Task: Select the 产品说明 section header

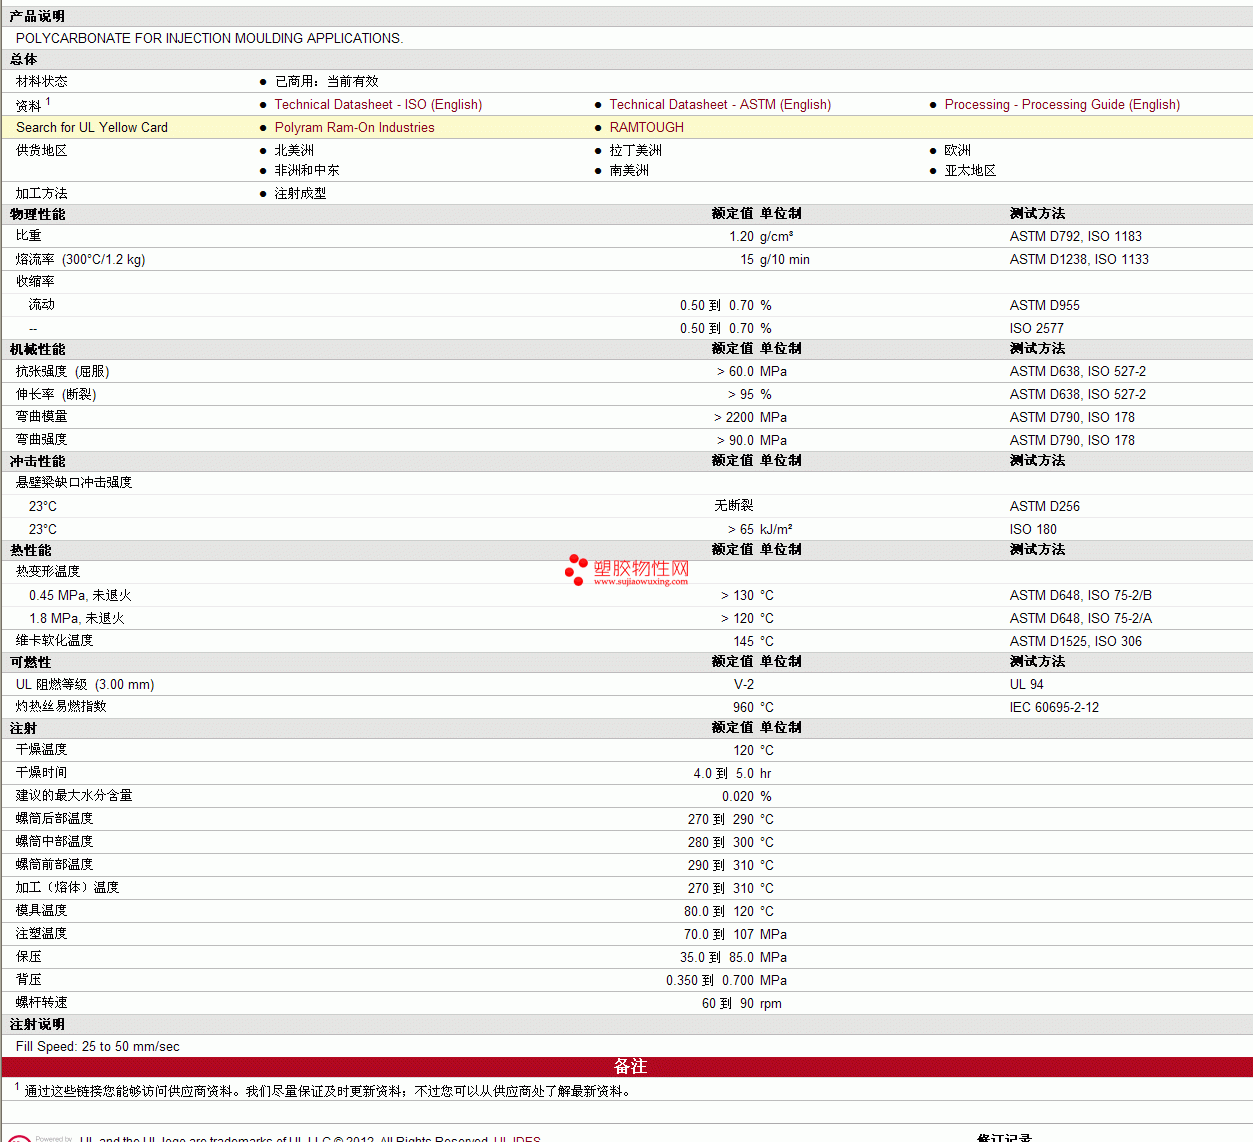Action: coord(37,16)
